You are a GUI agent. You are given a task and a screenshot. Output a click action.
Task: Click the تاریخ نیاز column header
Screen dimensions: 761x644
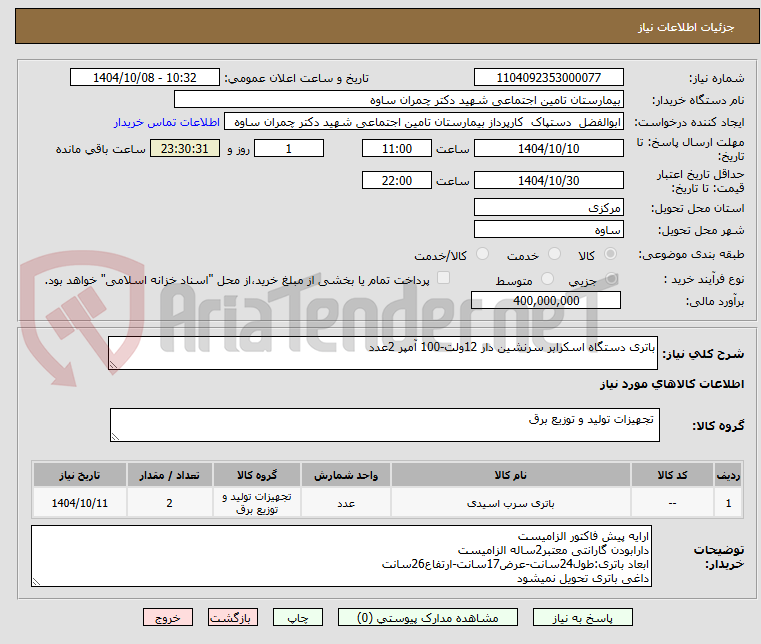point(80,475)
